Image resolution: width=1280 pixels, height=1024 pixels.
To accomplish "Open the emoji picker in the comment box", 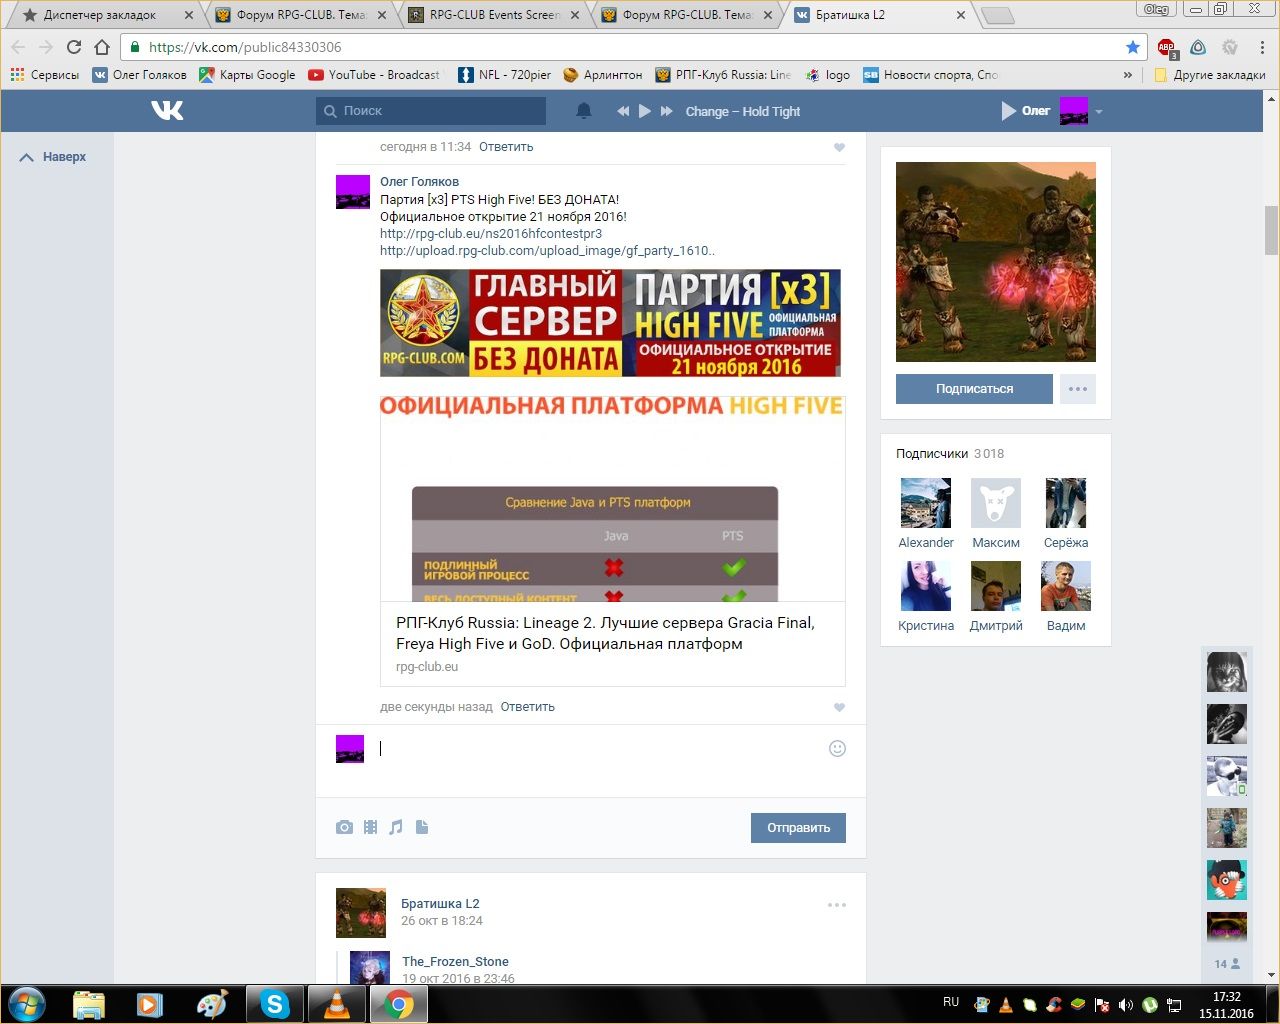I will click(837, 749).
